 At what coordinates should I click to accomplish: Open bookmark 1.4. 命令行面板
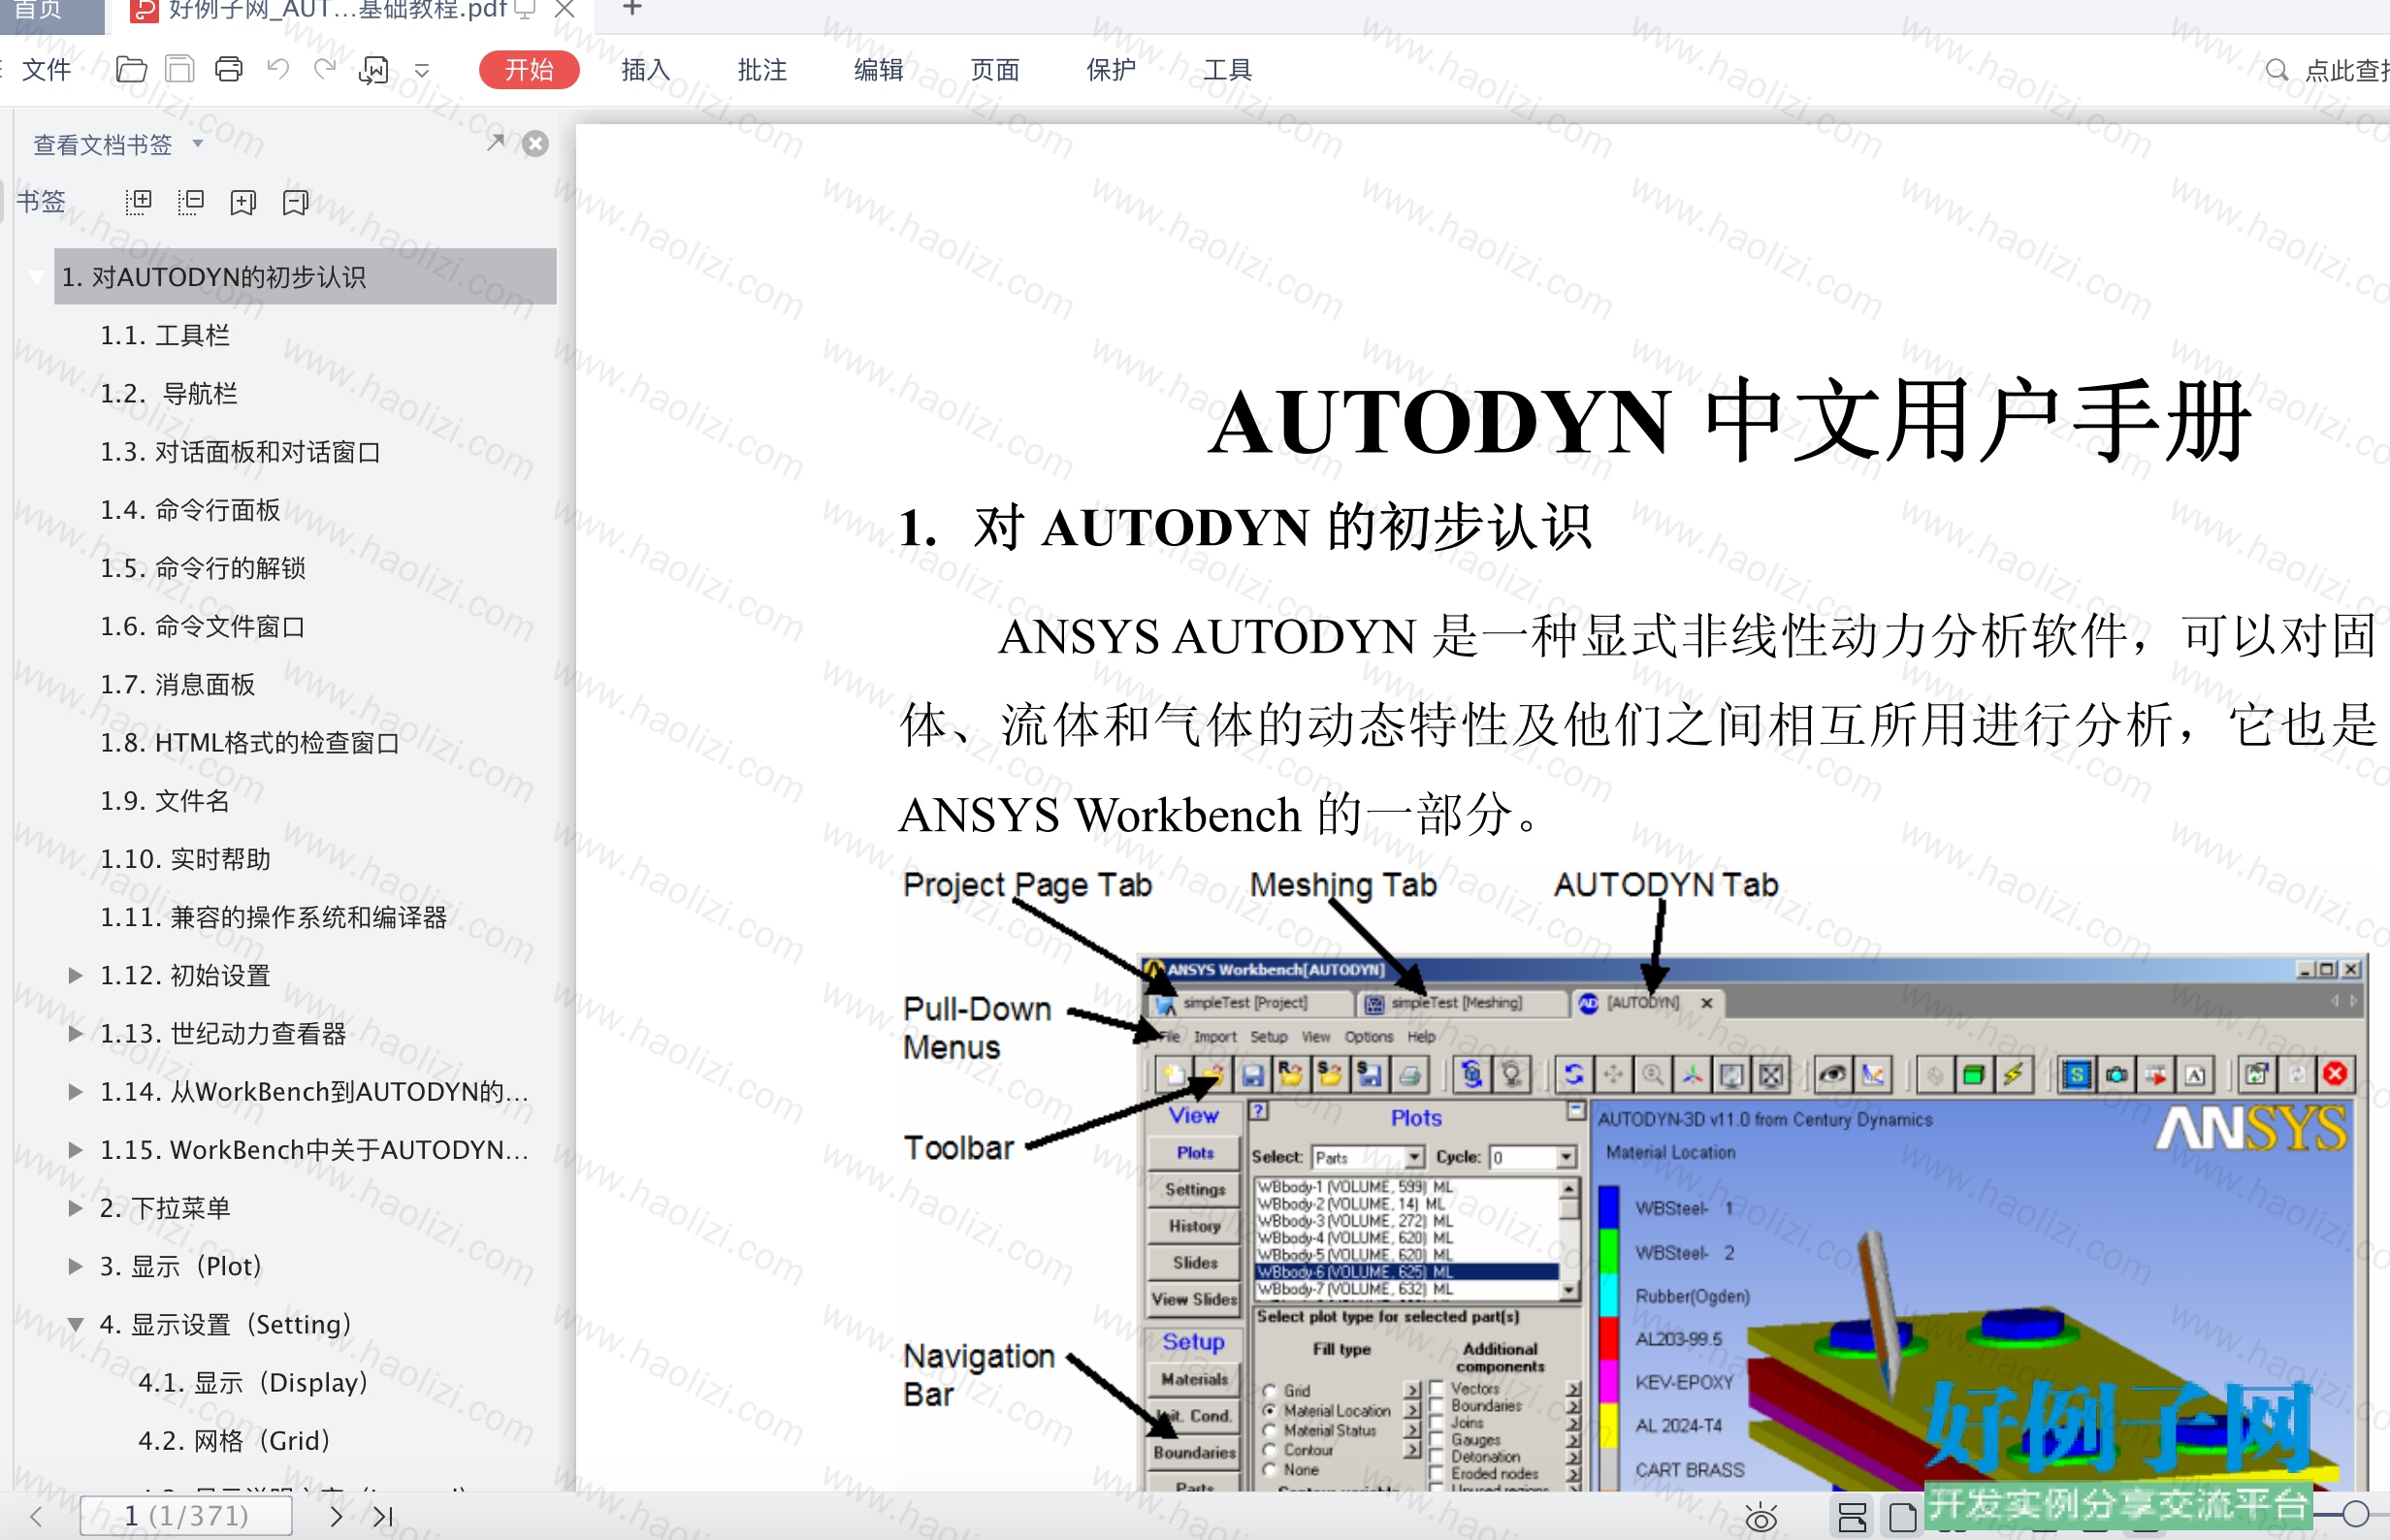pos(190,510)
